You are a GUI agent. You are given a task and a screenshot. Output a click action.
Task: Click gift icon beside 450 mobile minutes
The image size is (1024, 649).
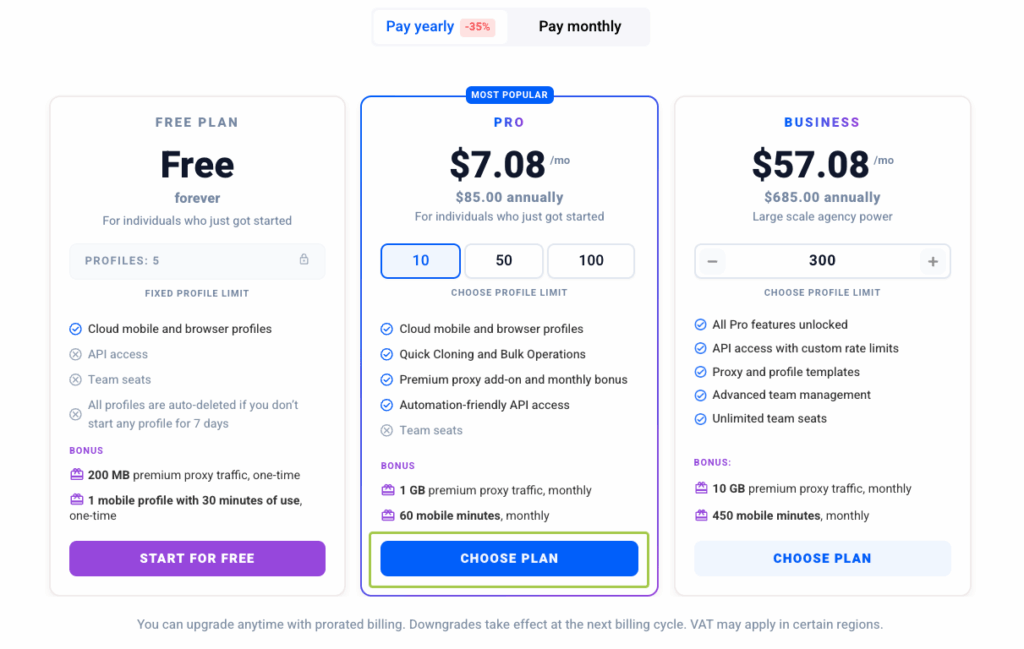[701, 515]
